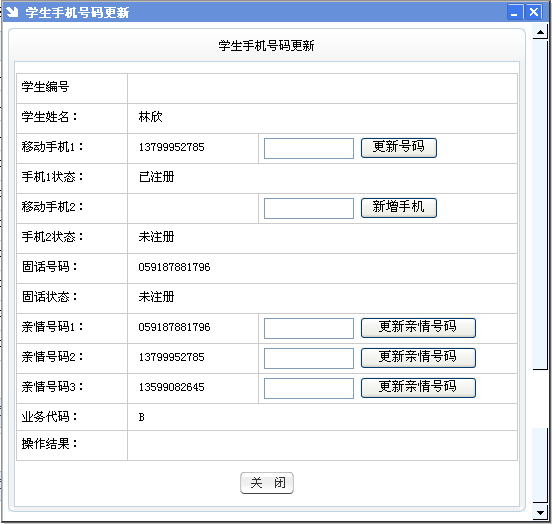Update 亲情号码3 with 更新亲情号码 button
This screenshot has width=552, height=524.
pyautogui.click(x=418, y=388)
